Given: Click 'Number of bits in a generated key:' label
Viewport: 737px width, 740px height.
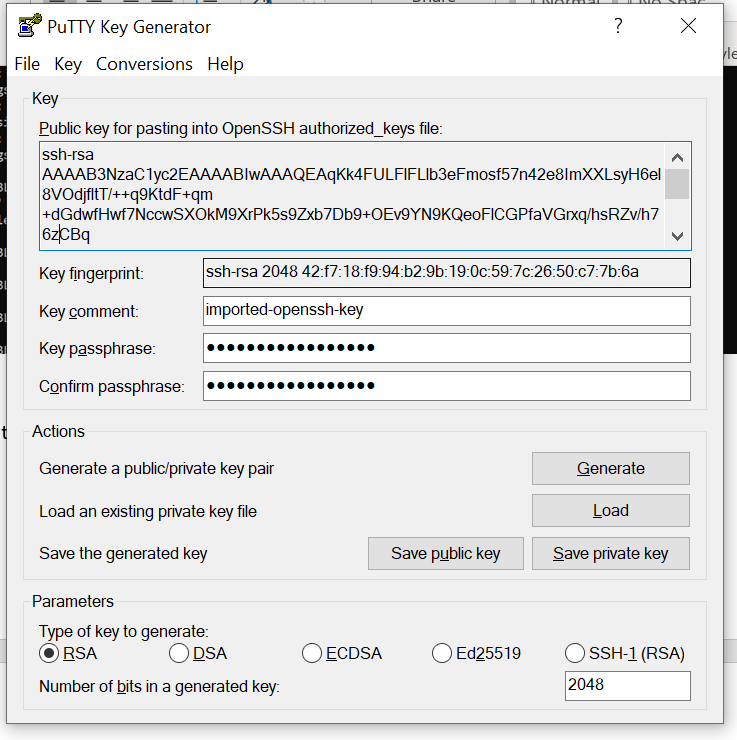Looking at the screenshot, I should coord(159,687).
